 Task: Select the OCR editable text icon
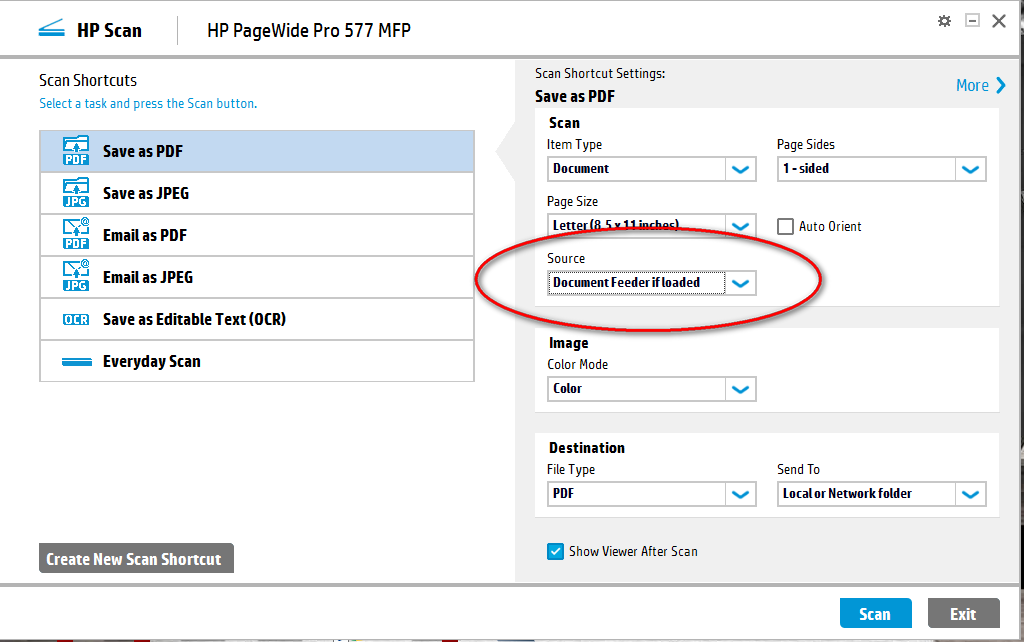point(75,319)
